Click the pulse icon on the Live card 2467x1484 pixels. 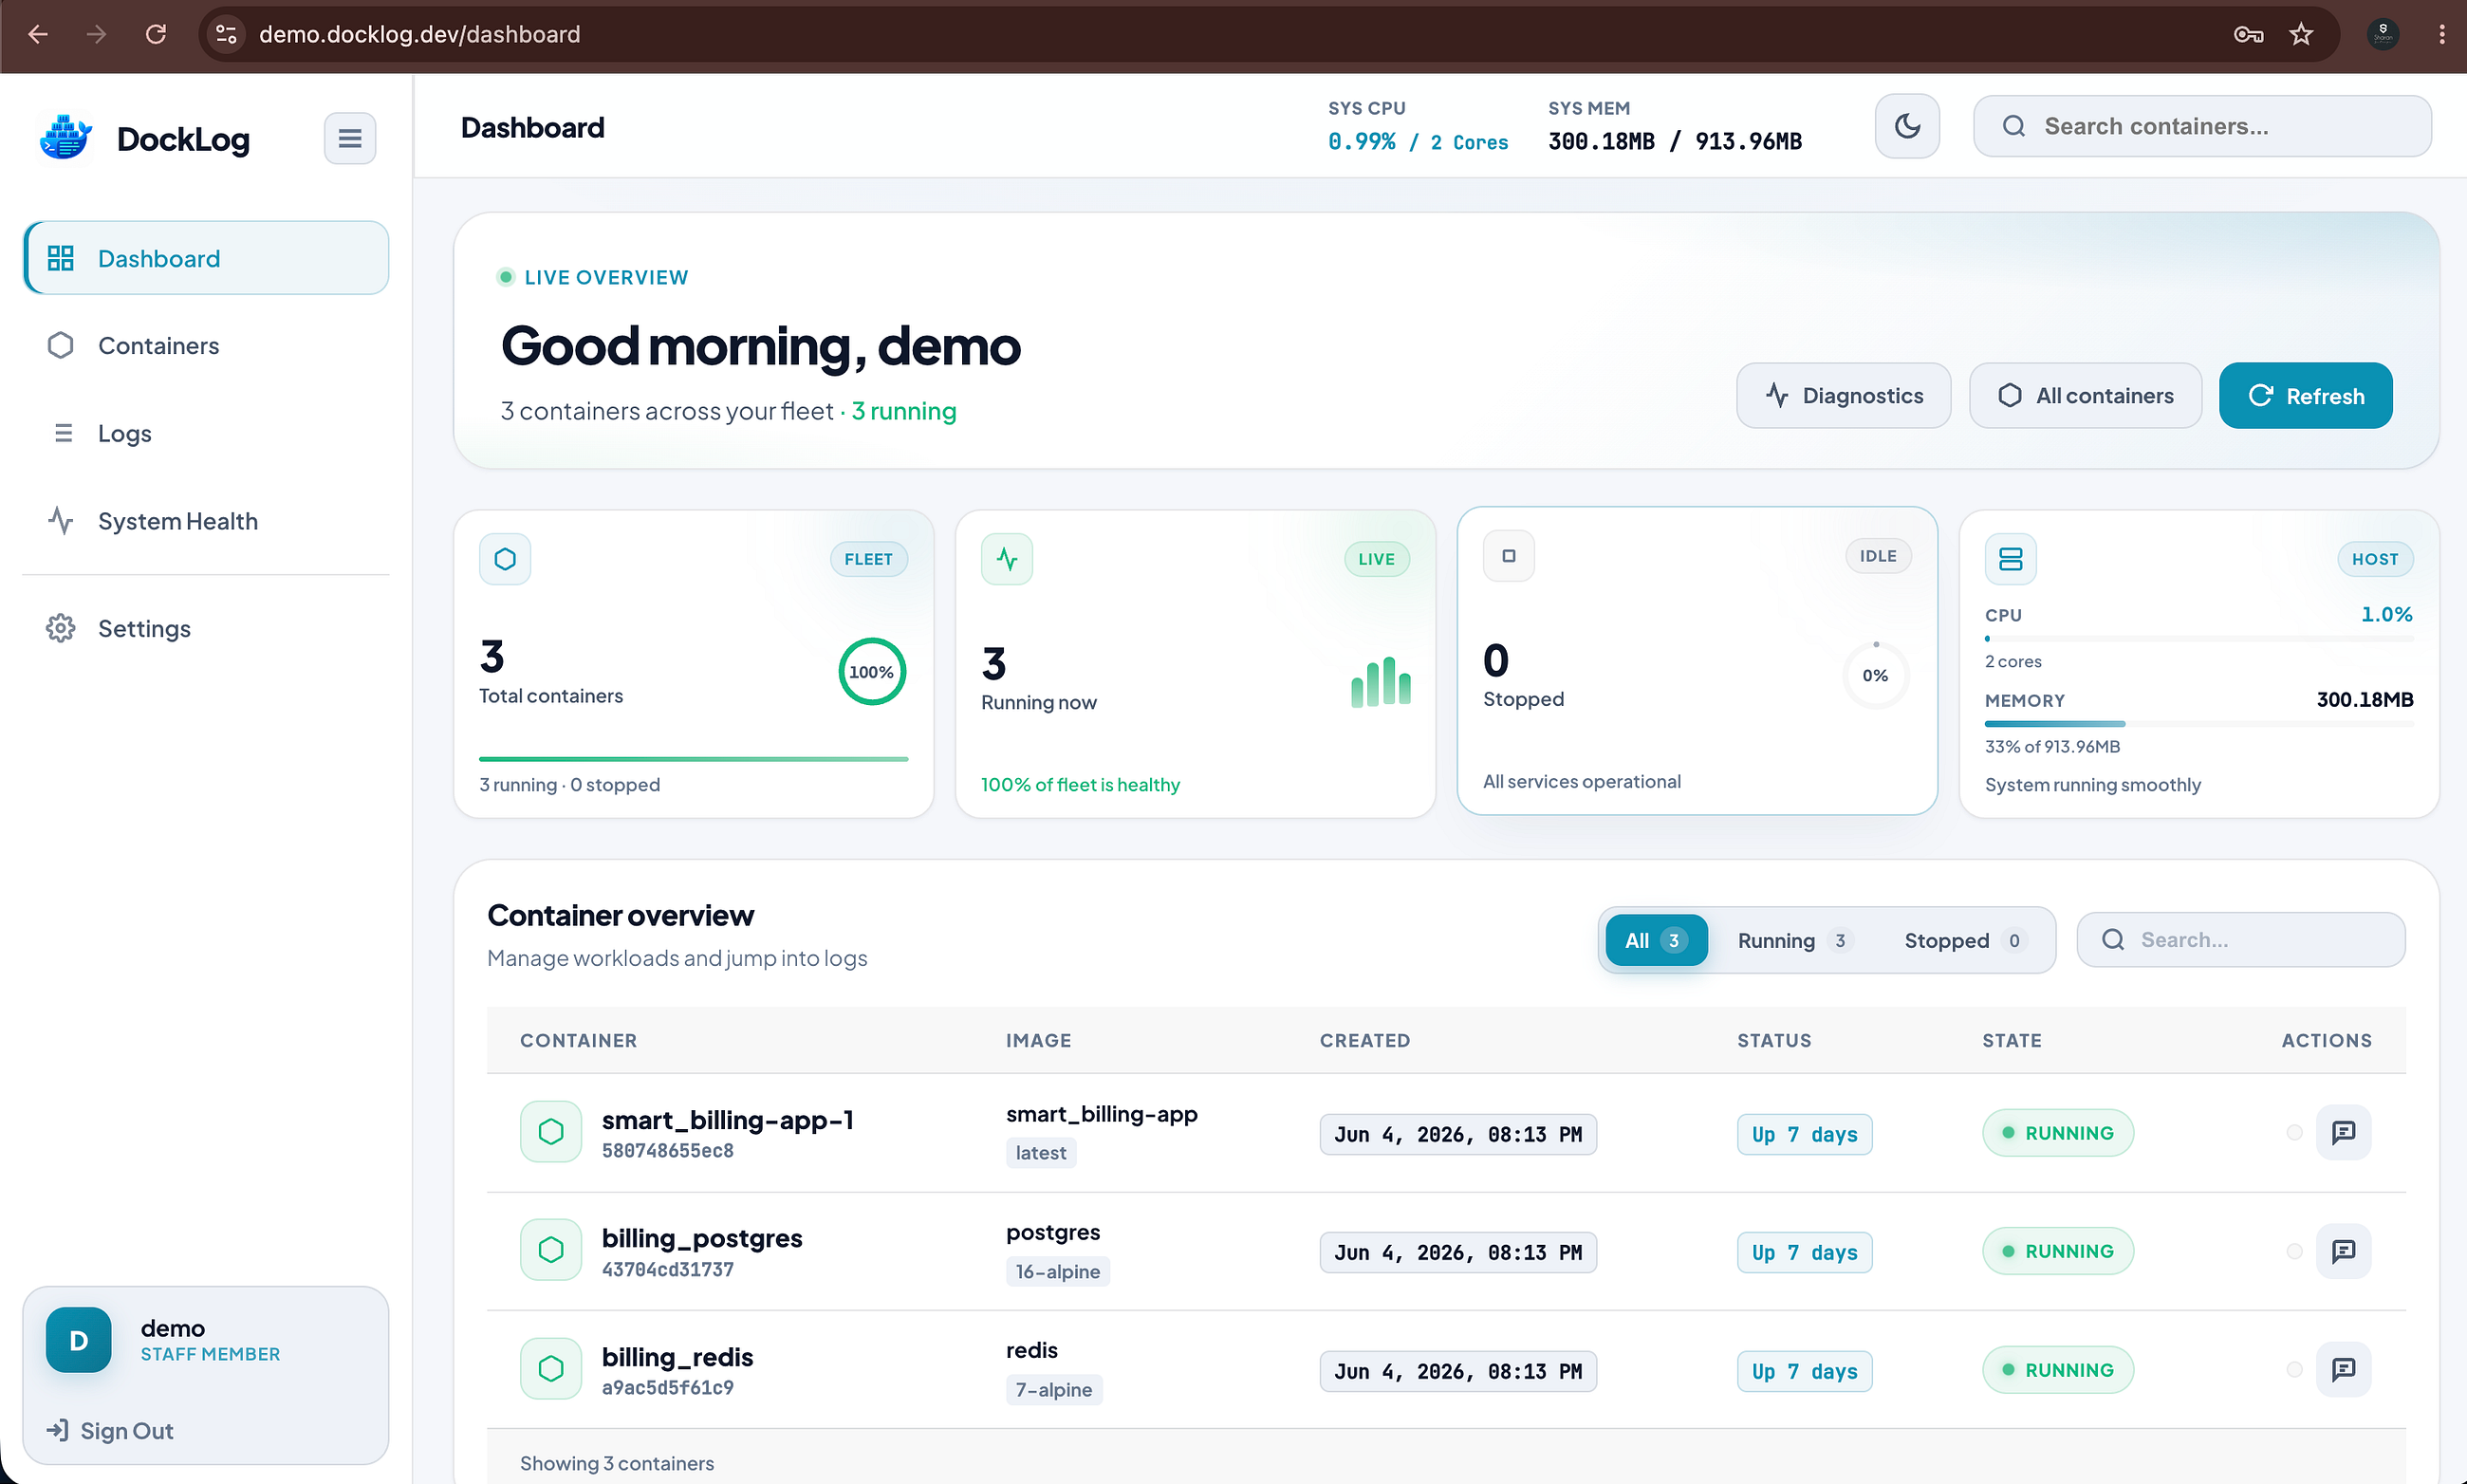pos(1006,558)
